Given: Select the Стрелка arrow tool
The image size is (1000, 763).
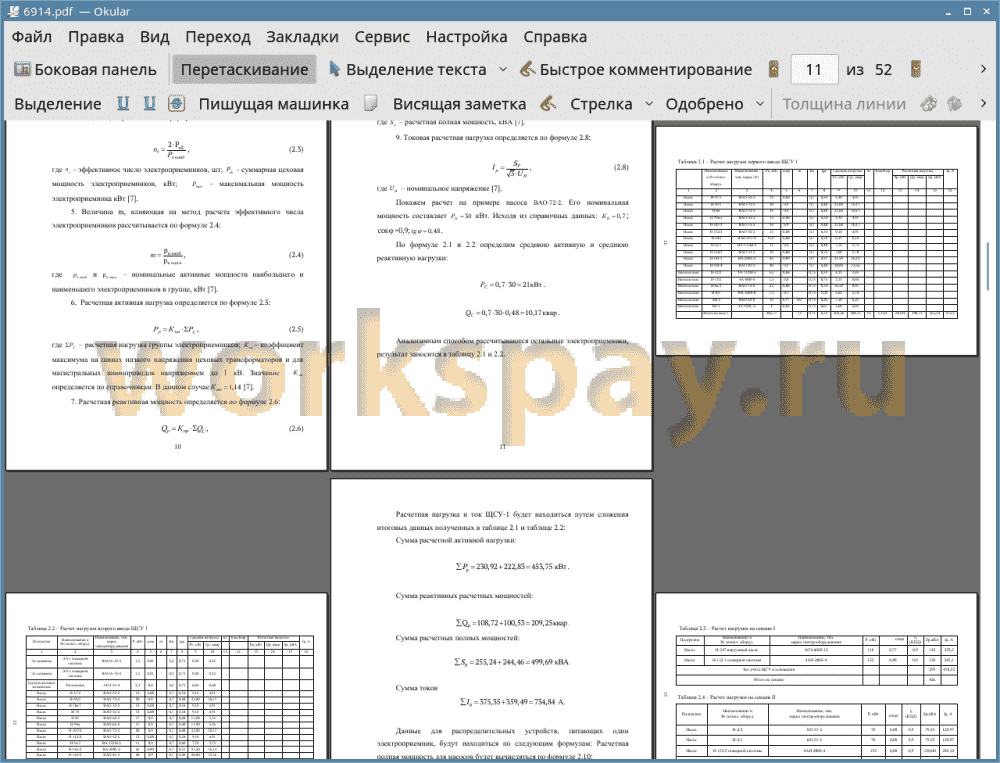Looking at the screenshot, I should [601, 104].
